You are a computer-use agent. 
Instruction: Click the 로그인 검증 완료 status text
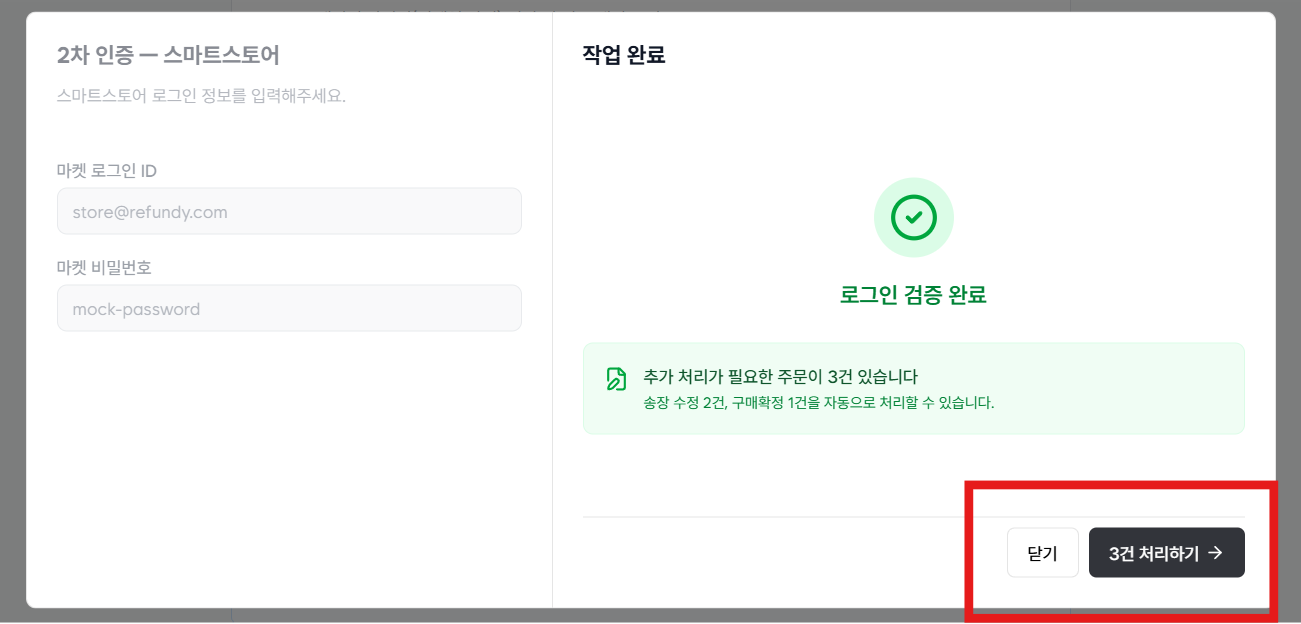click(x=913, y=296)
